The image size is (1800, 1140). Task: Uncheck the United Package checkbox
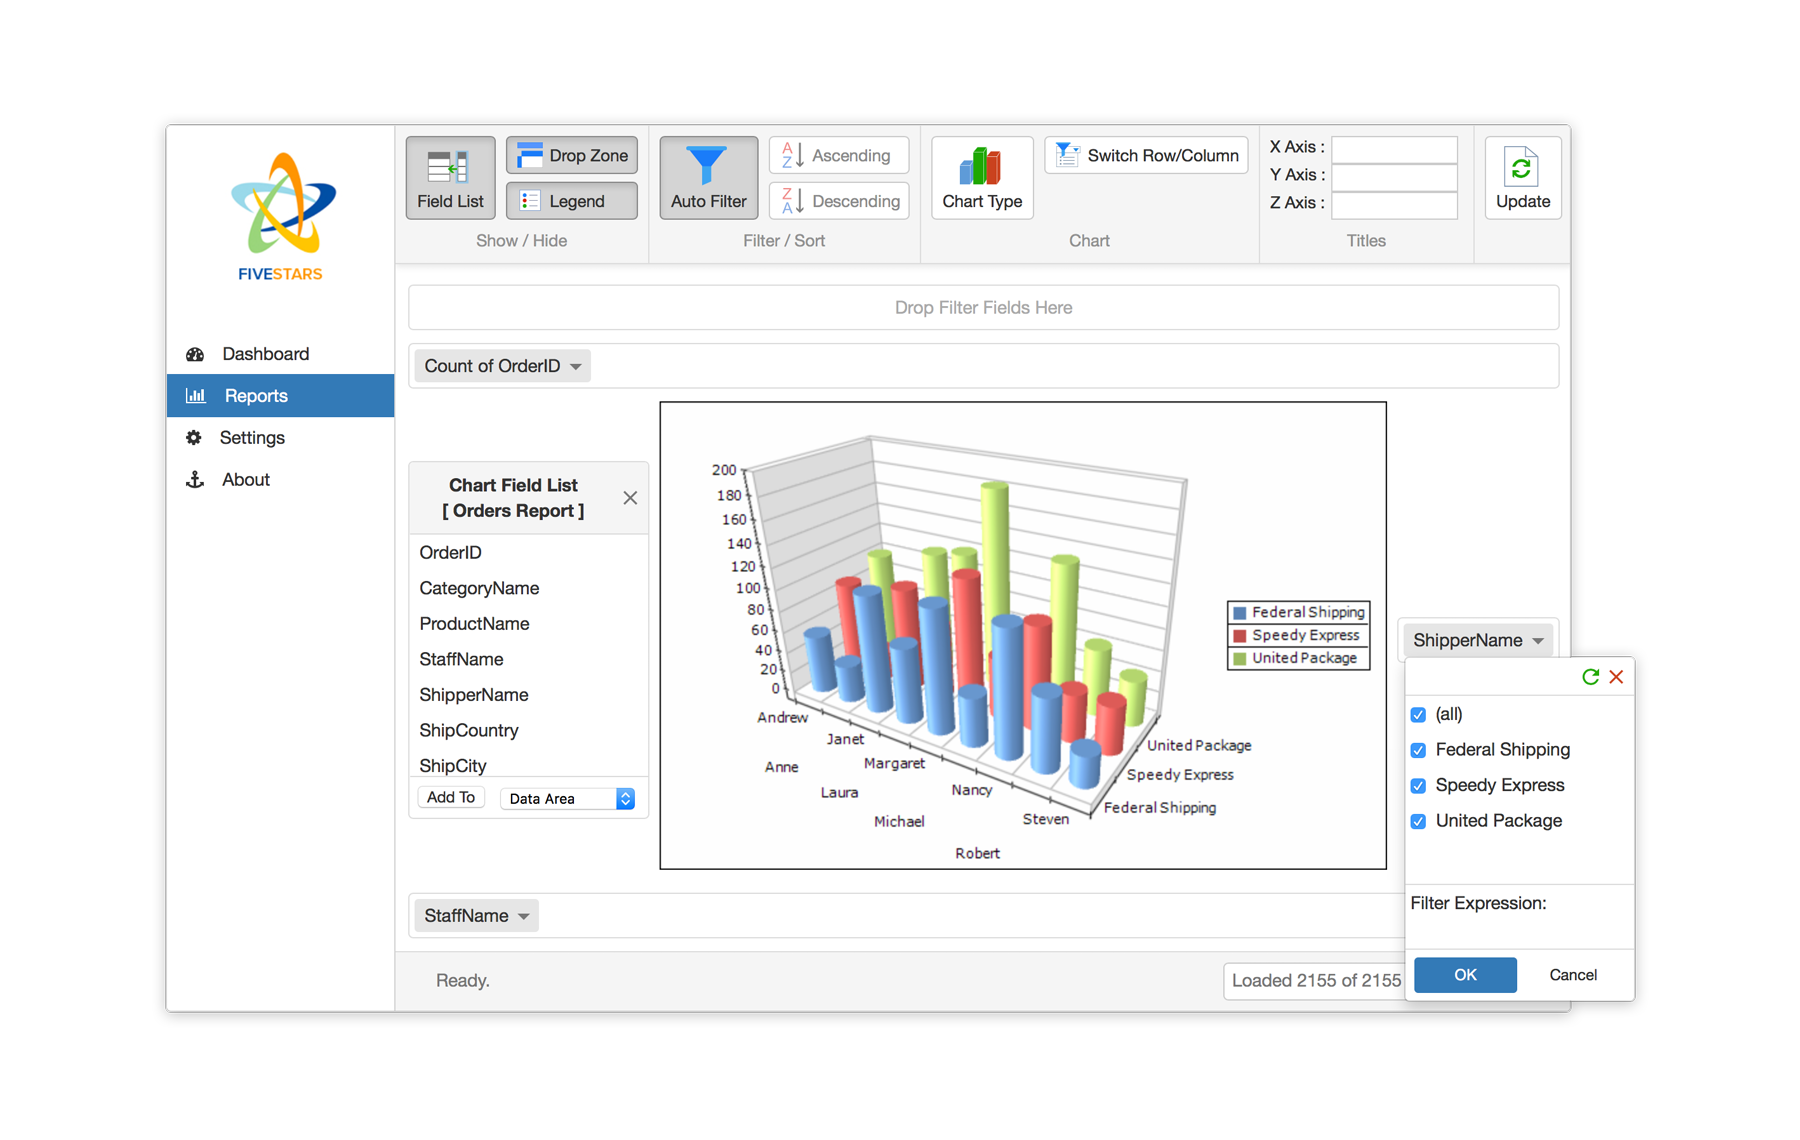pyautogui.click(x=1418, y=821)
